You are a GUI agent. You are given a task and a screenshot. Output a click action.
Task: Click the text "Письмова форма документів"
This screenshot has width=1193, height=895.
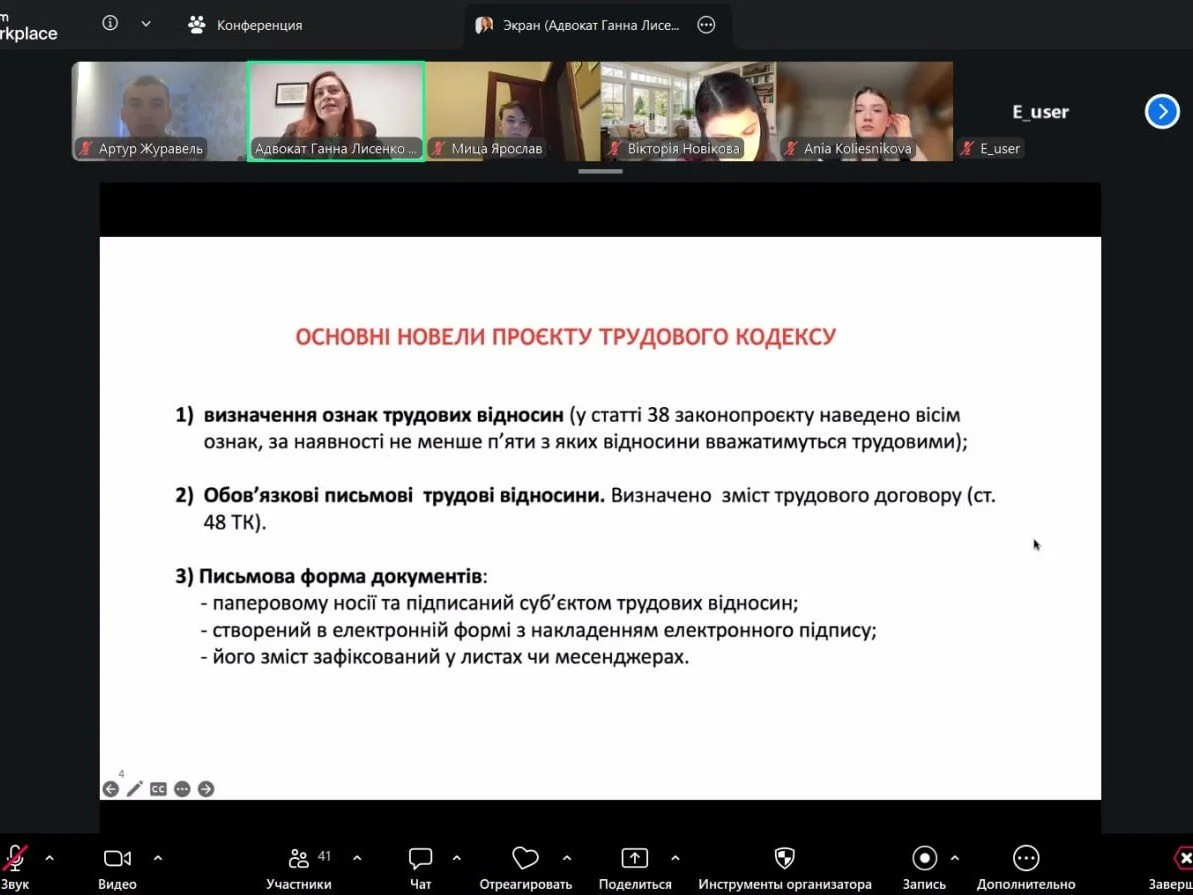pos(340,576)
